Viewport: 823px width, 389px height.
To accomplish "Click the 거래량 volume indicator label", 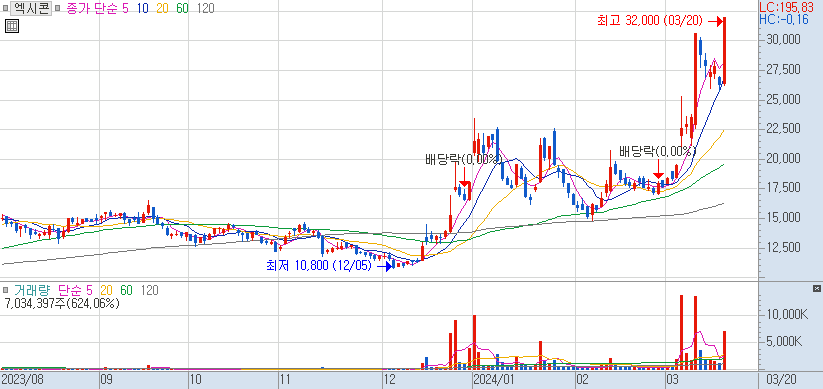I will [x=33, y=290].
